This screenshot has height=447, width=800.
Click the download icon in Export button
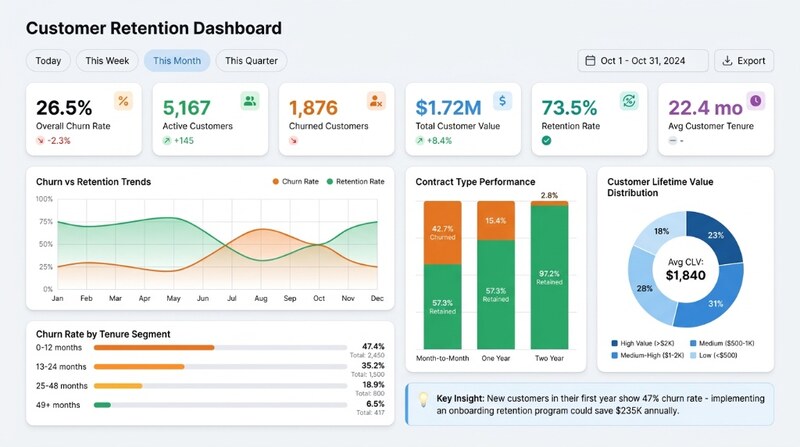click(x=727, y=61)
